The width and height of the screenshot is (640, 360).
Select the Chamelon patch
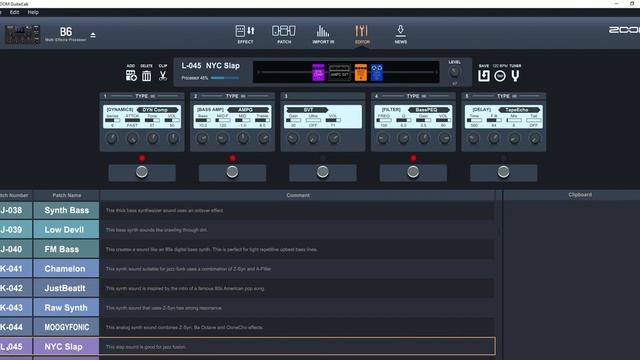point(67,269)
